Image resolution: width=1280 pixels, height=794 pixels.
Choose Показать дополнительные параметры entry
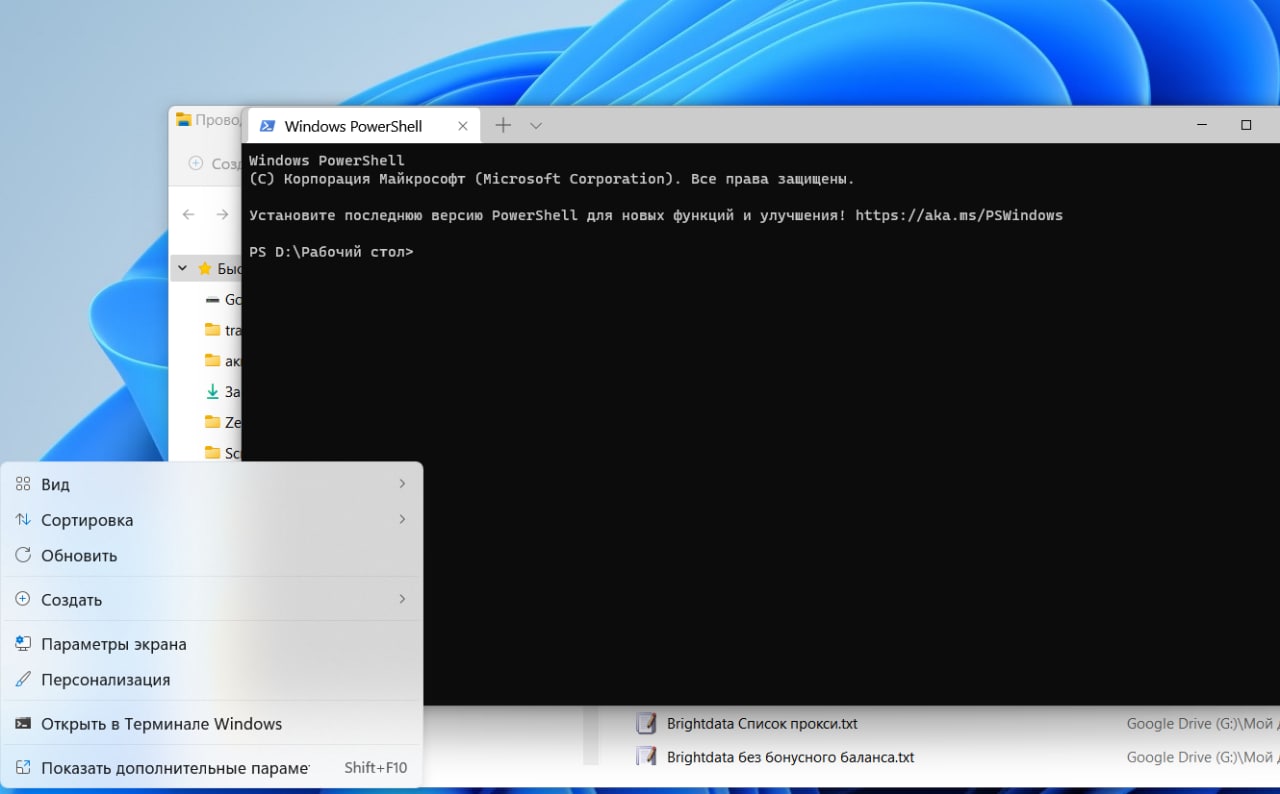(212, 768)
